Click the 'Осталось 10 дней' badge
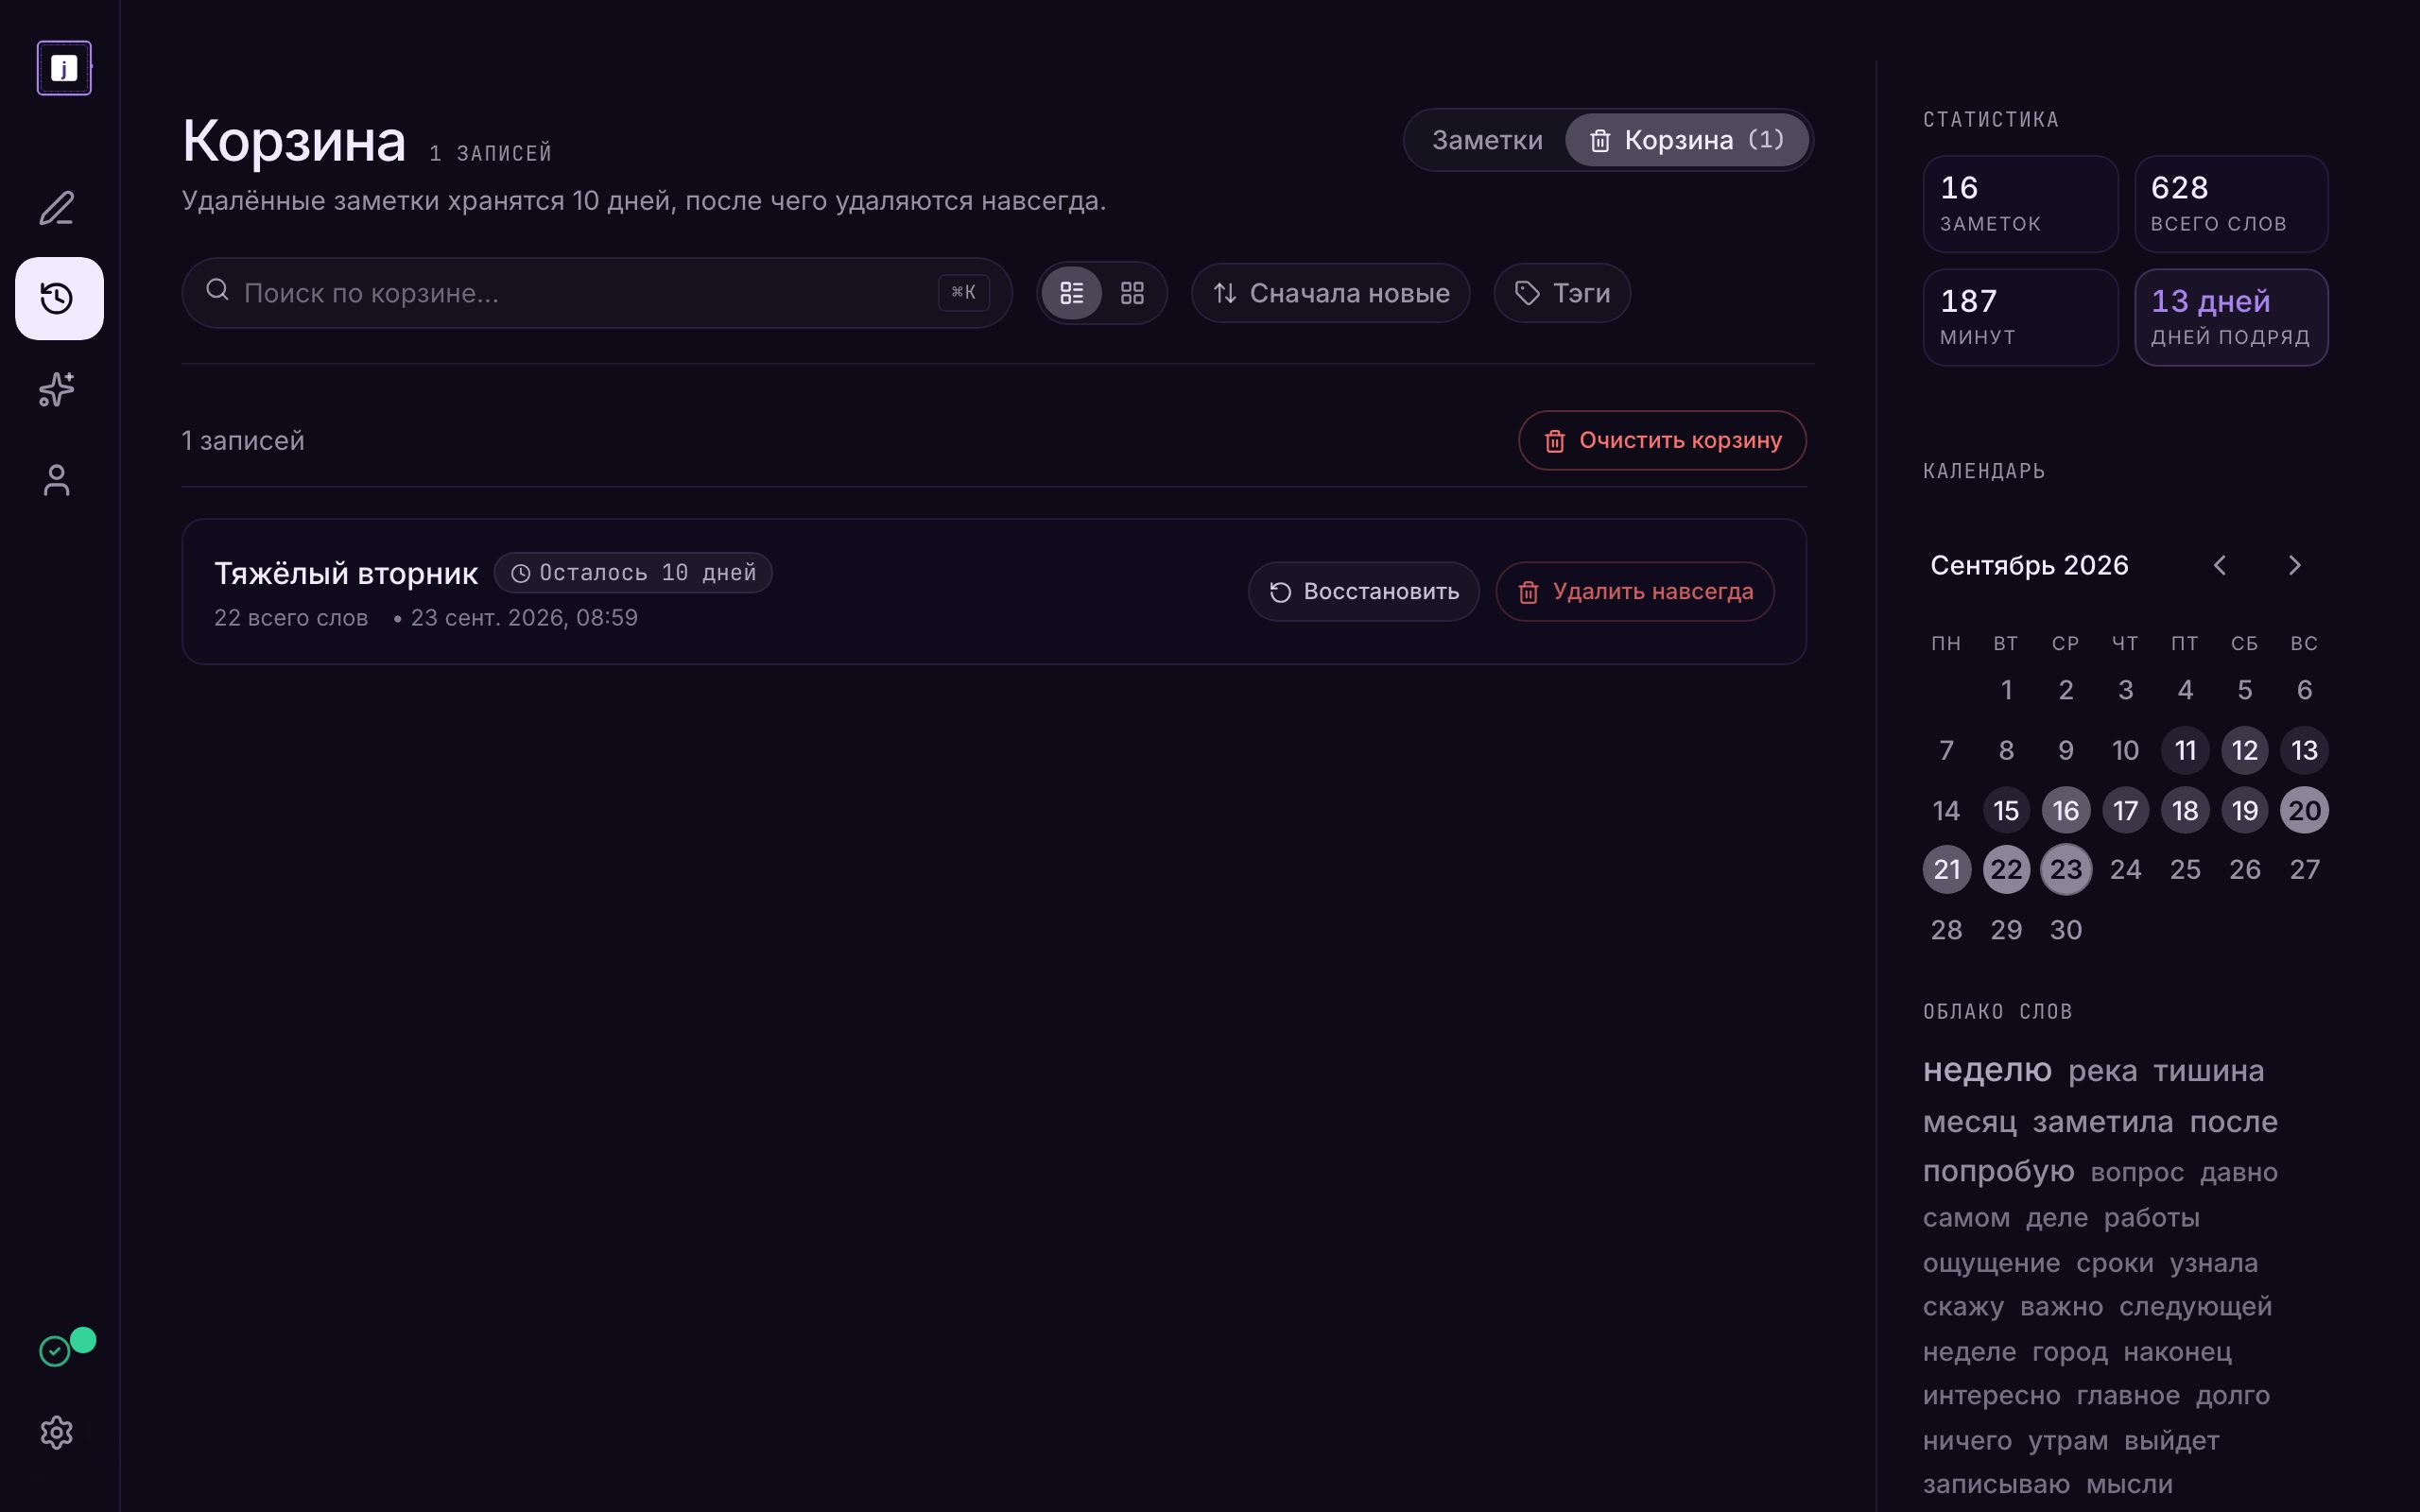The height and width of the screenshot is (1512, 2420). click(x=633, y=573)
